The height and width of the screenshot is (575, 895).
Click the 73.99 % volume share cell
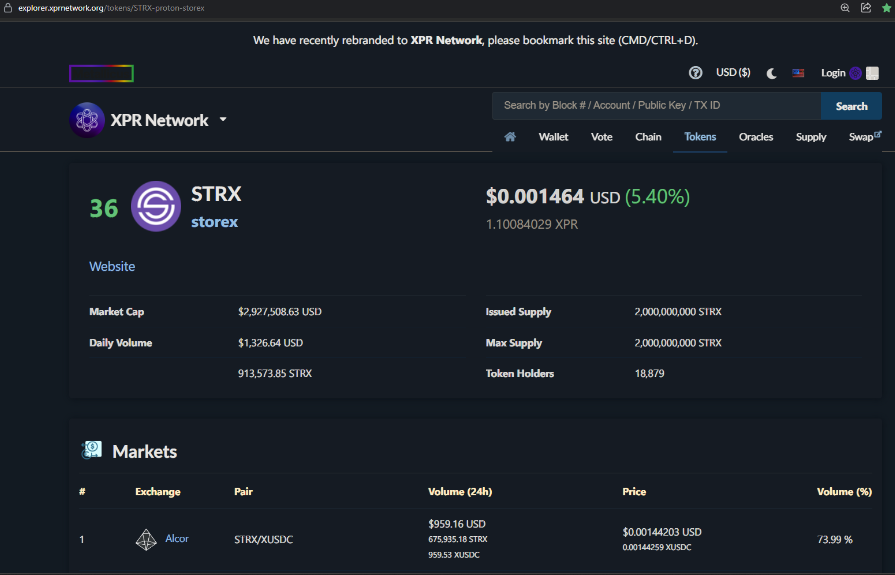[834, 540]
